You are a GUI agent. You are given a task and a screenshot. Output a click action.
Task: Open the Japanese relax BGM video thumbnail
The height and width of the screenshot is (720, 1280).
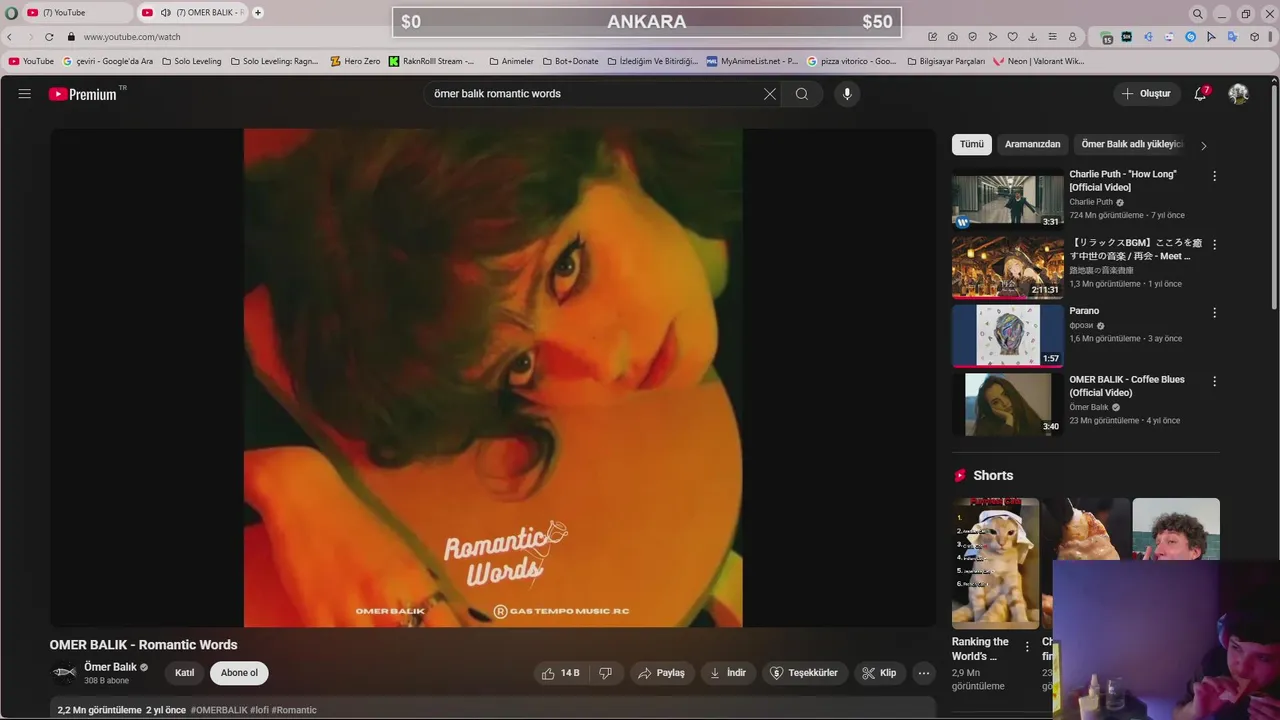click(x=1007, y=268)
